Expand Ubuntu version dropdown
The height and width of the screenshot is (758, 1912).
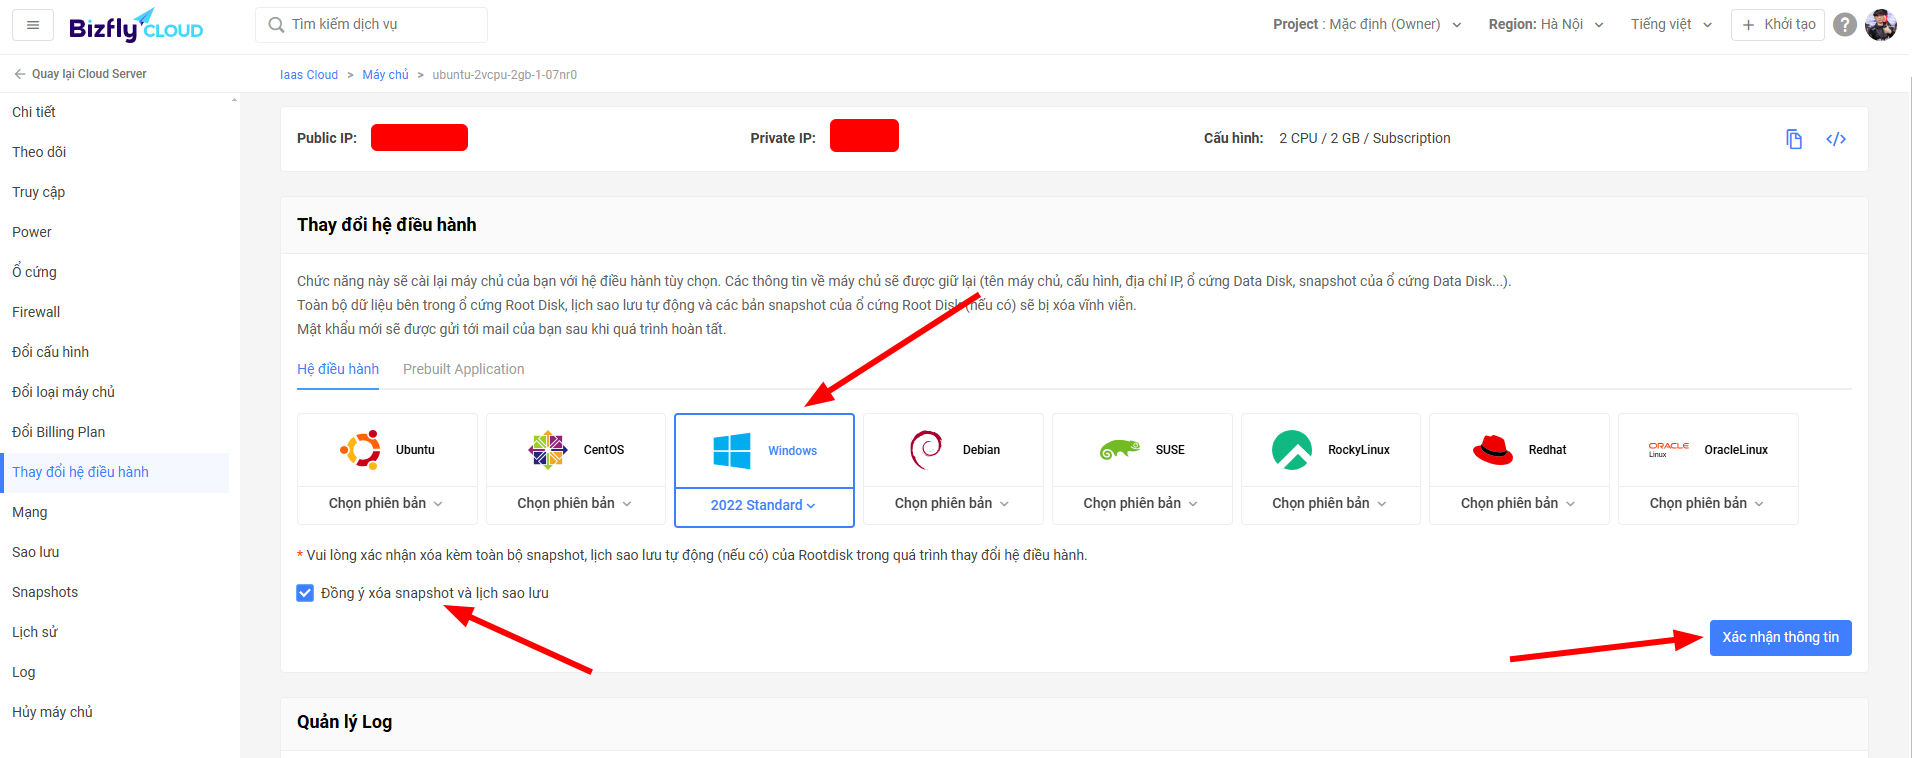click(x=387, y=504)
